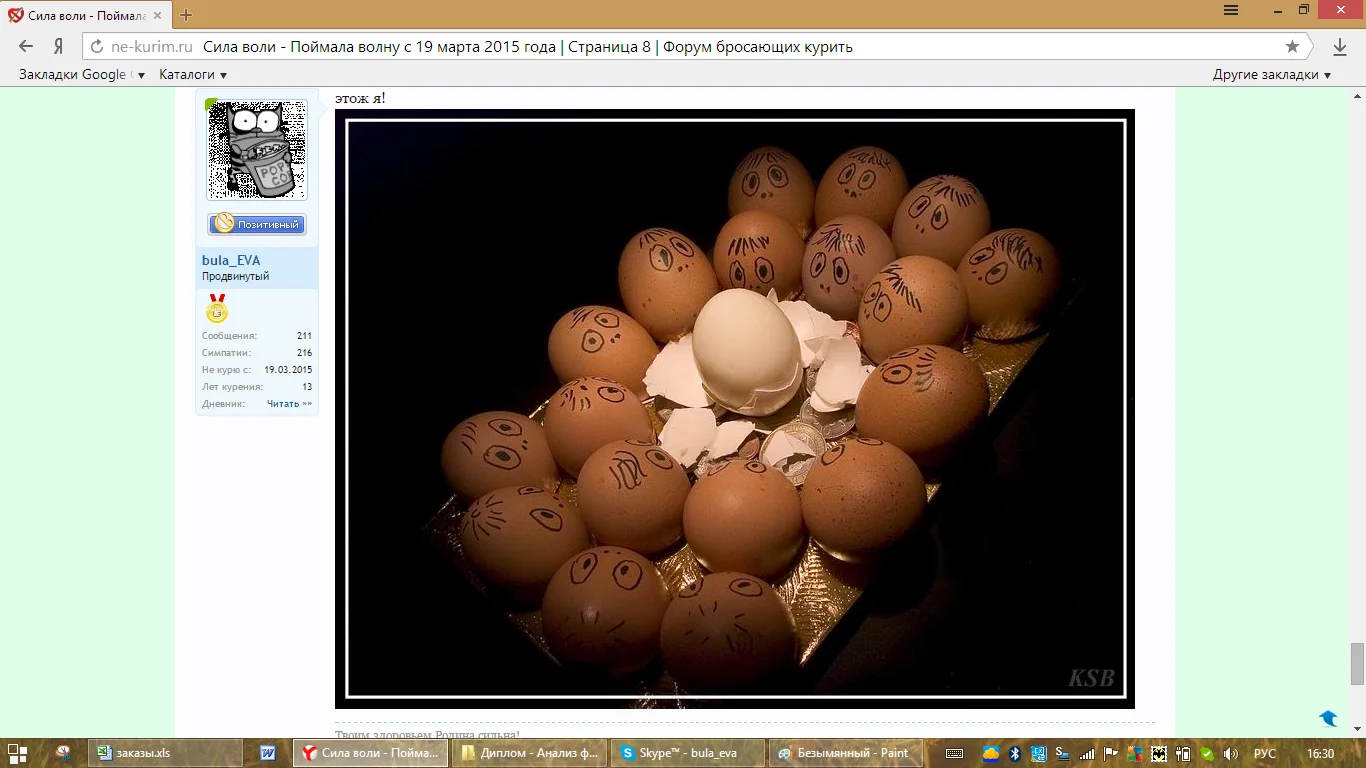Mute the speaker volume in the tray

pyautogui.click(x=1232, y=753)
